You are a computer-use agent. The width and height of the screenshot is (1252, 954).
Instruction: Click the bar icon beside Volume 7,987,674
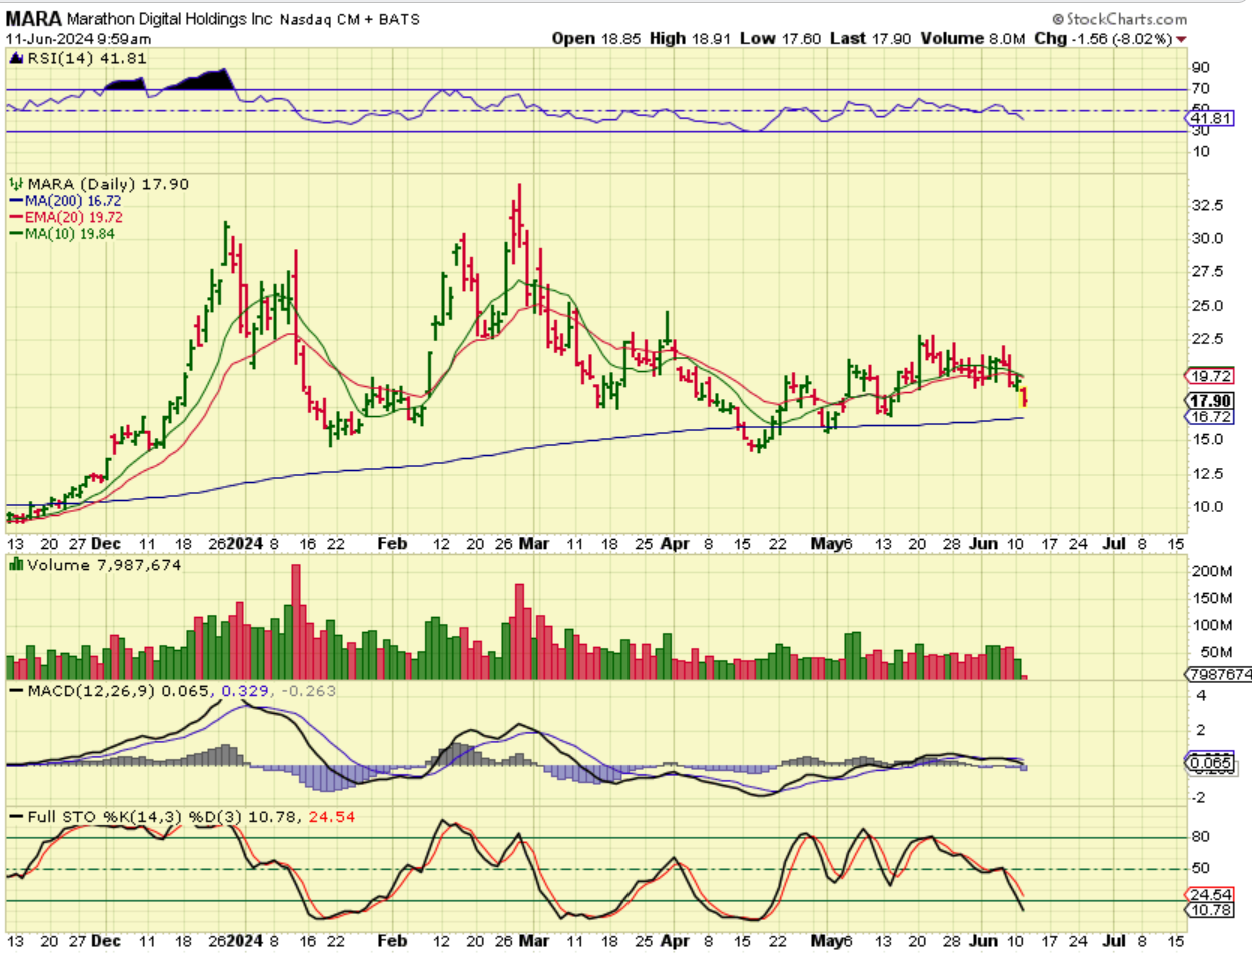tap(16, 565)
